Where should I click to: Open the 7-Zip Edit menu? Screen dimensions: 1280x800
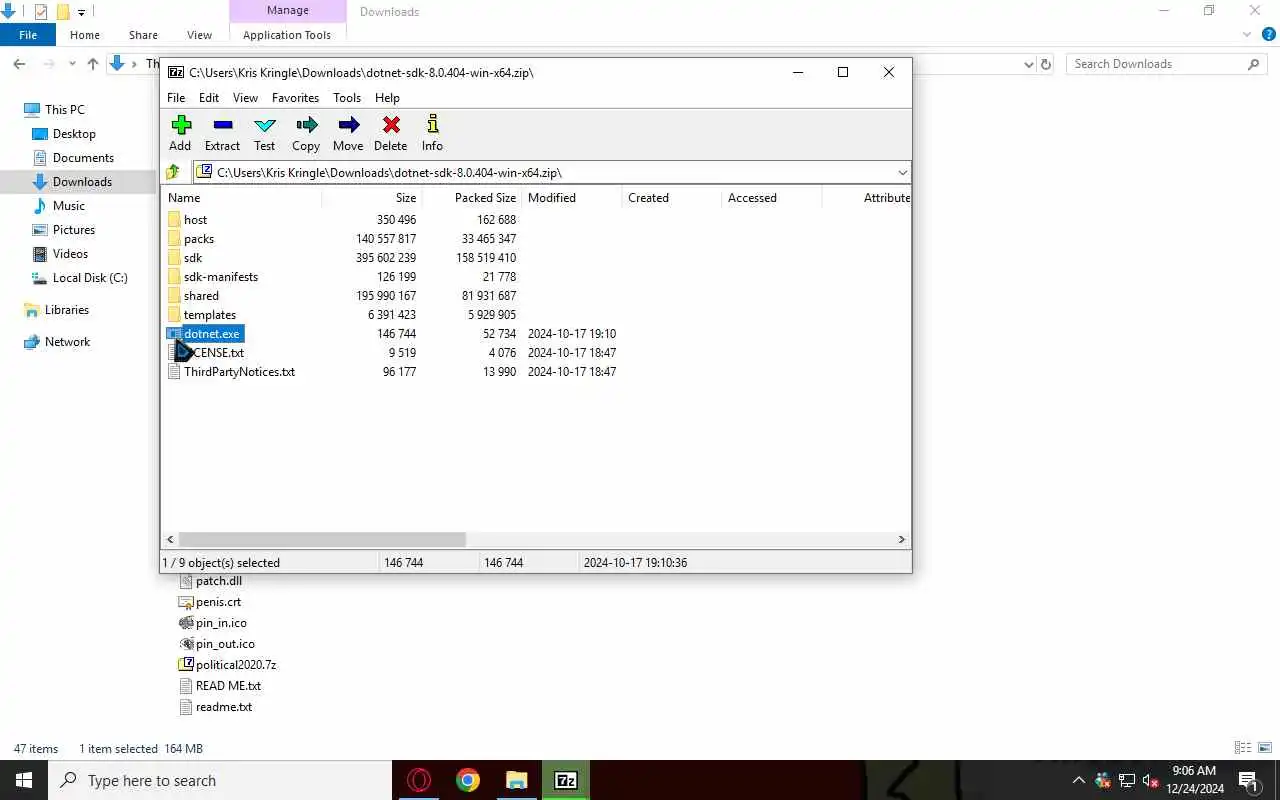[x=209, y=98]
